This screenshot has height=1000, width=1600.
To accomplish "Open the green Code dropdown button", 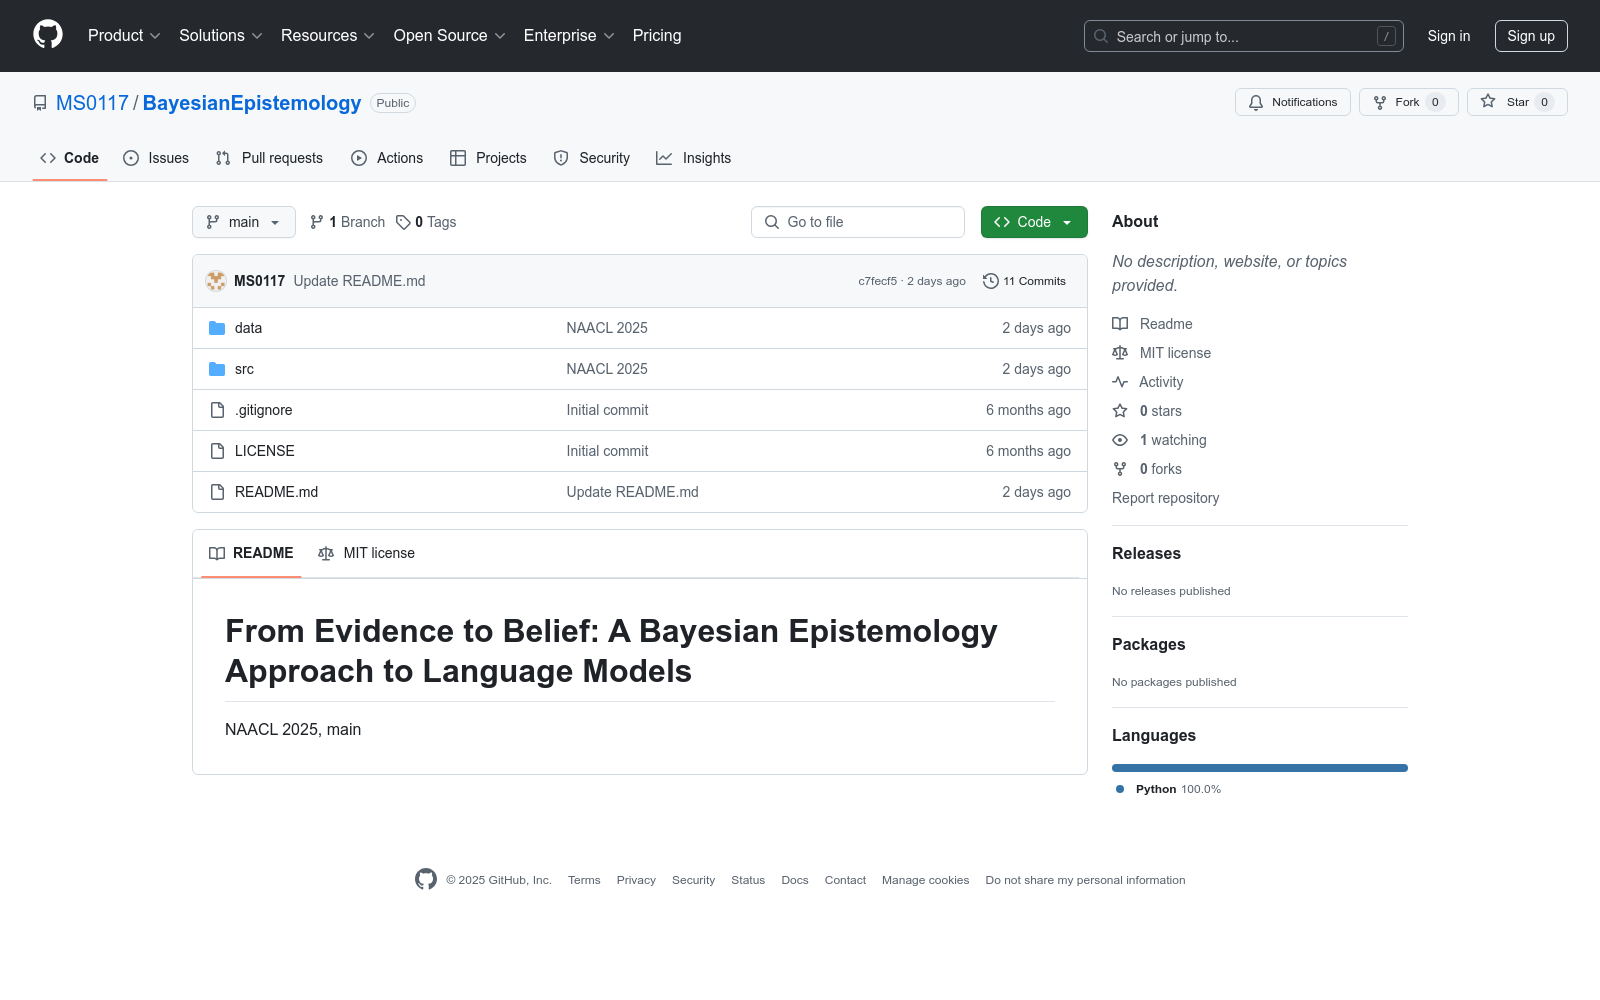I will [1034, 222].
